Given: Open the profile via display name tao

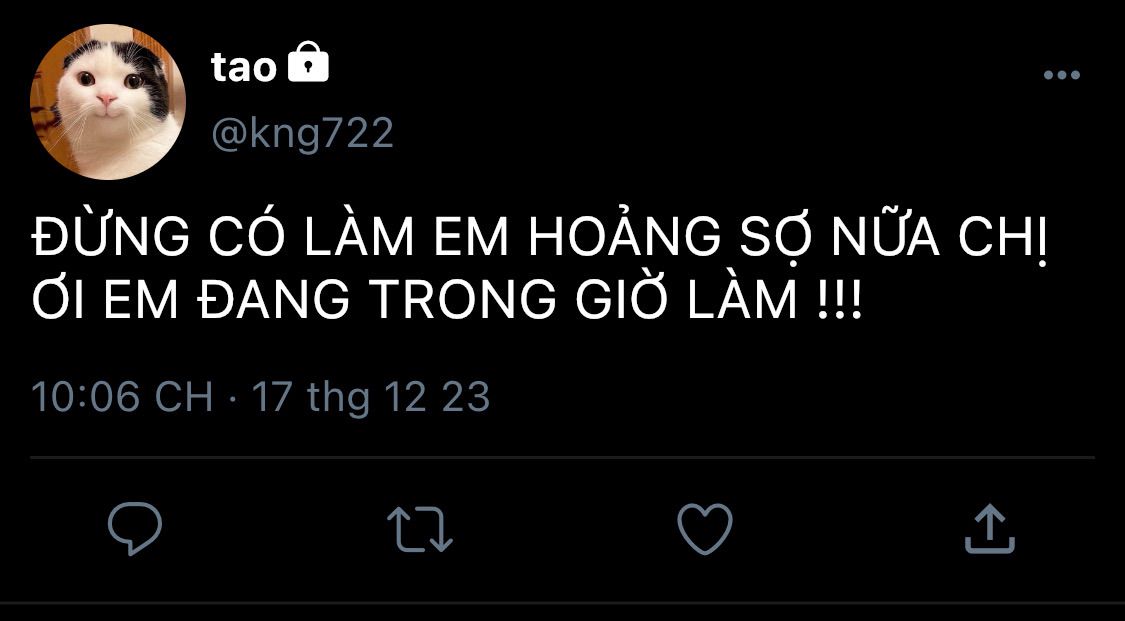Looking at the screenshot, I should 244,67.
